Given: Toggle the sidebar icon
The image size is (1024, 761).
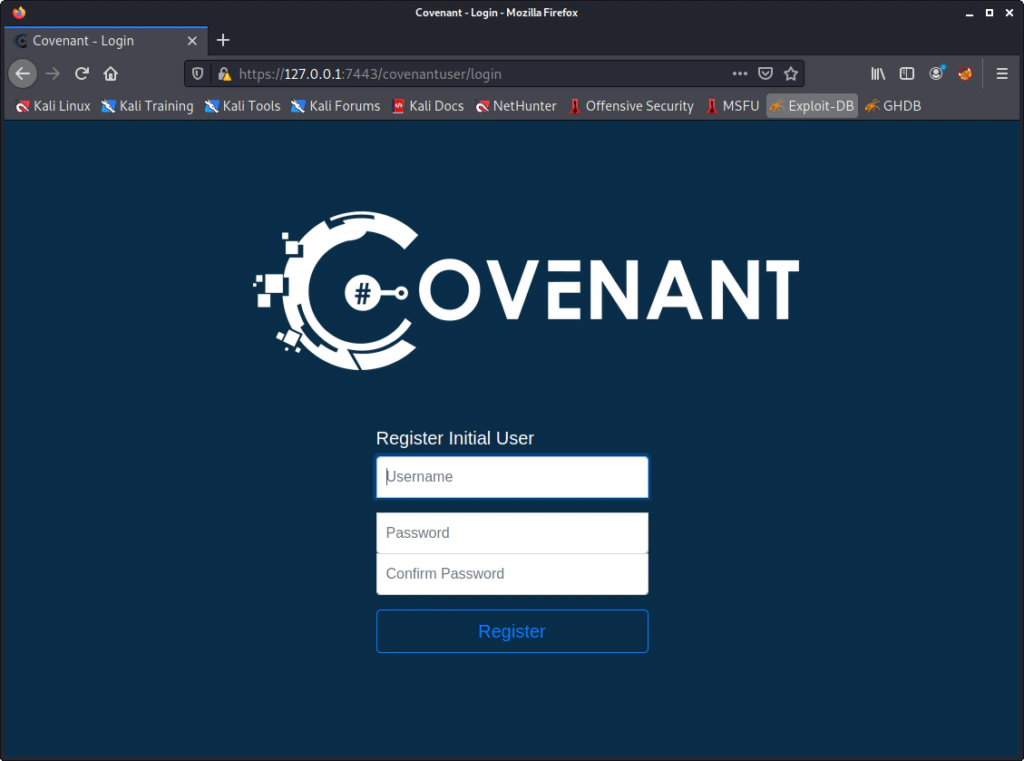Looking at the screenshot, I should [907, 73].
